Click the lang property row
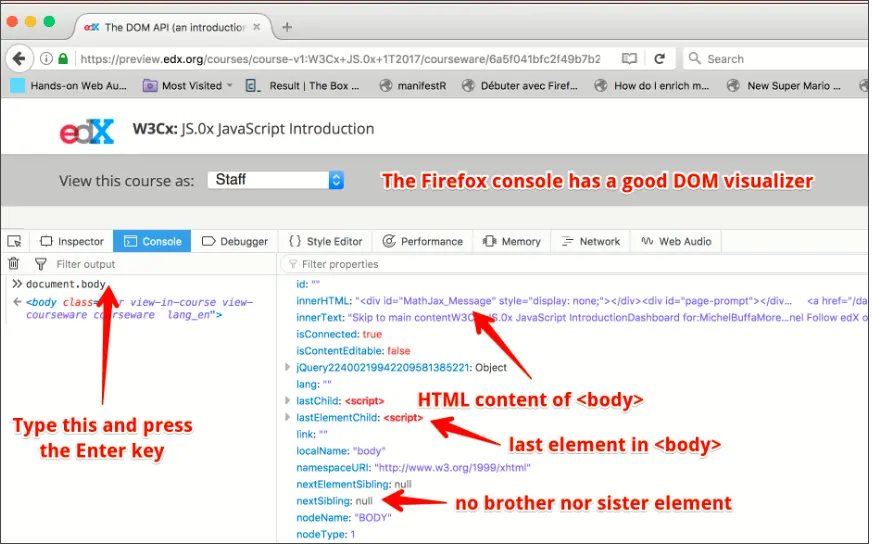The image size is (872, 547). click(x=314, y=384)
